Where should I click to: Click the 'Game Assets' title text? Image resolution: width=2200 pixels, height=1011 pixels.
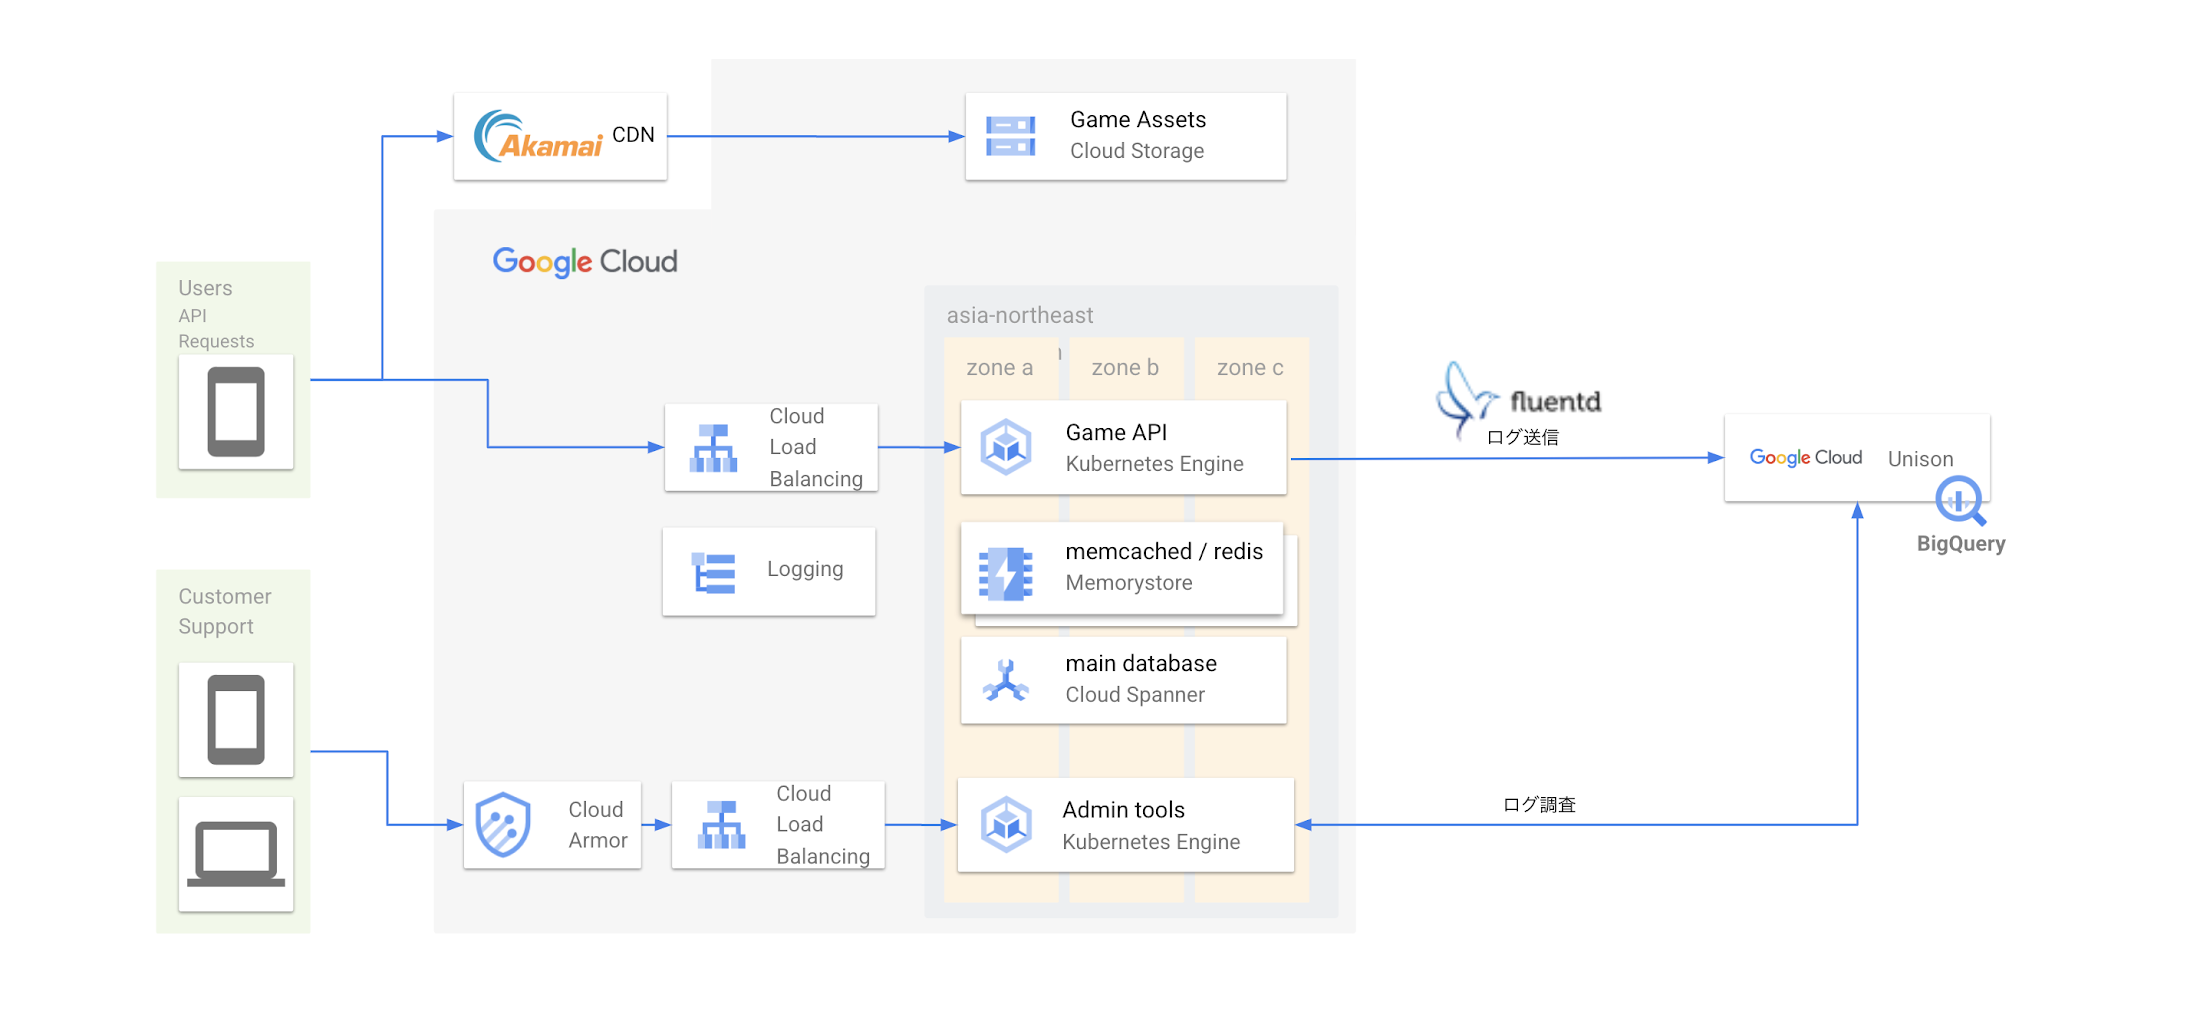[1138, 120]
